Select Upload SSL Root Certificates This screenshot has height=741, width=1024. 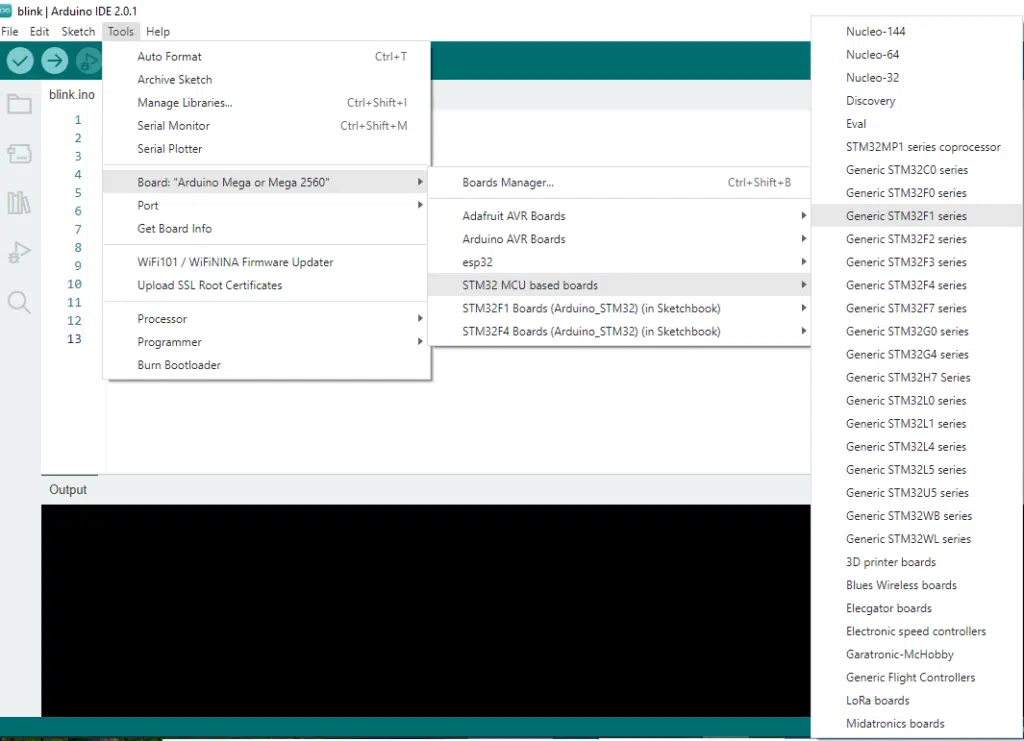coord(266,285)
